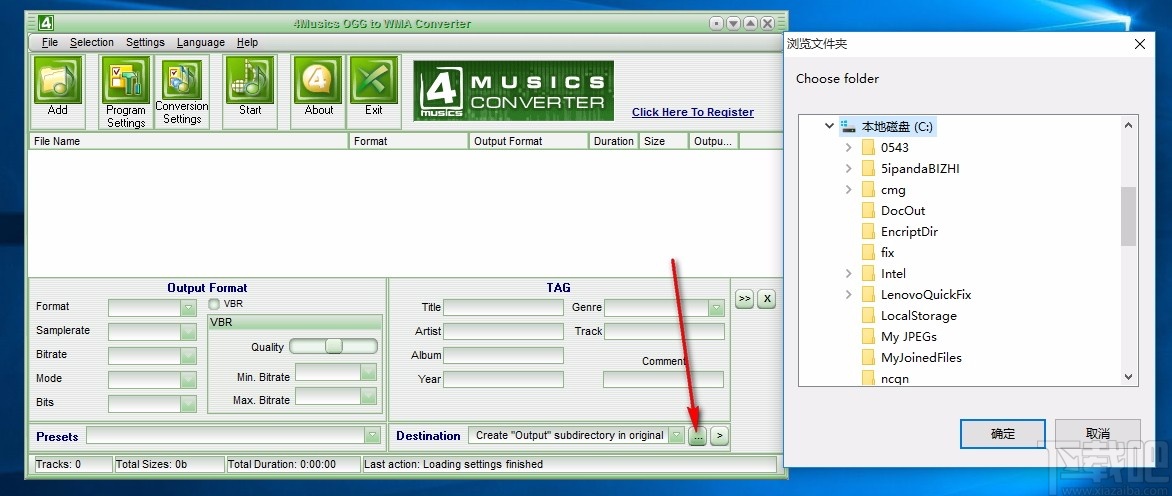Expand the 0543 folder node

[x=848, y=148]
